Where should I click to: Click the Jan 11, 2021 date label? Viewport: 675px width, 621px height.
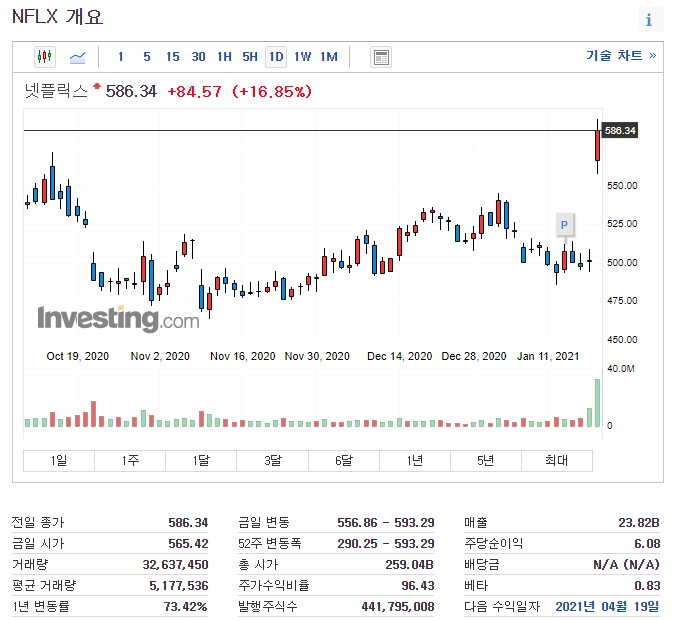coord(548,356)
